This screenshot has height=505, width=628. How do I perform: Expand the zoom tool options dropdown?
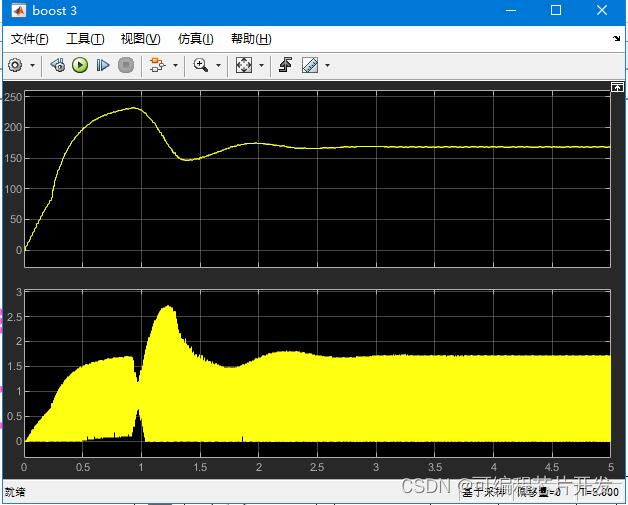coord(218,65)
